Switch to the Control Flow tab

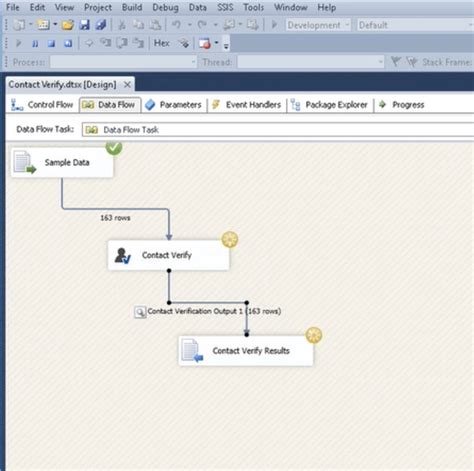(42, 105)
